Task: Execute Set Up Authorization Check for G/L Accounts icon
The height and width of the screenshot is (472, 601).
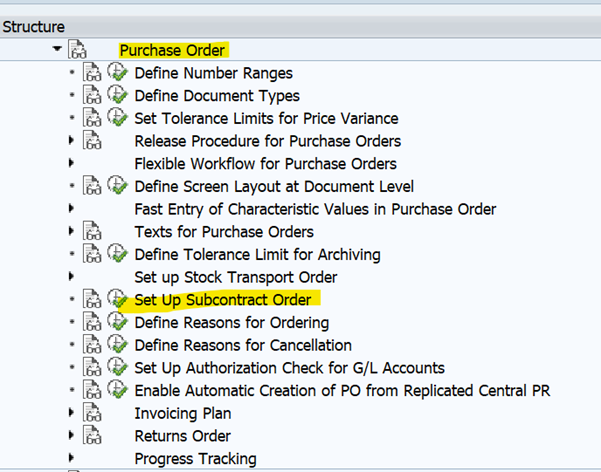Action: (x=117, y=368)
